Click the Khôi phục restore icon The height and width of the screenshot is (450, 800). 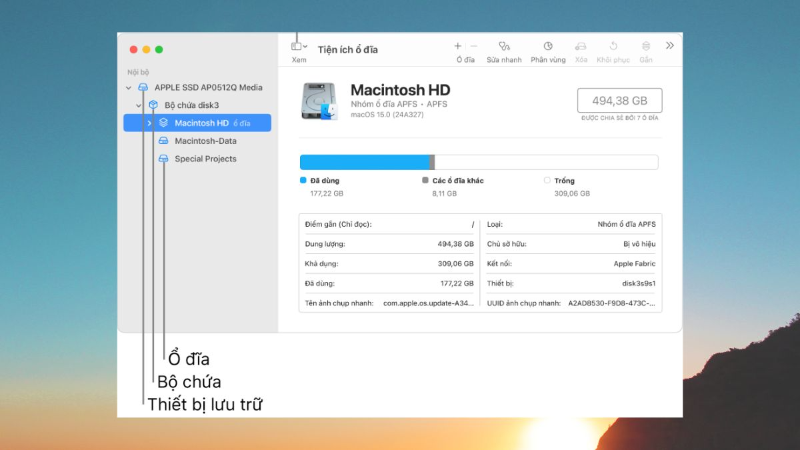[x=613, y=46]
